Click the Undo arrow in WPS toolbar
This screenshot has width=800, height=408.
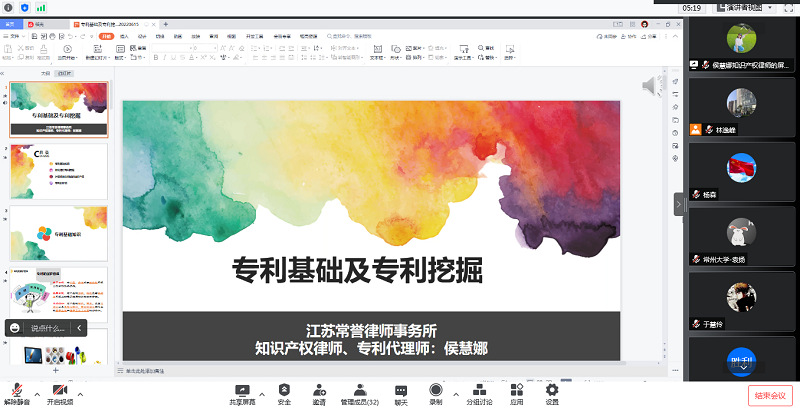point(71,36)
